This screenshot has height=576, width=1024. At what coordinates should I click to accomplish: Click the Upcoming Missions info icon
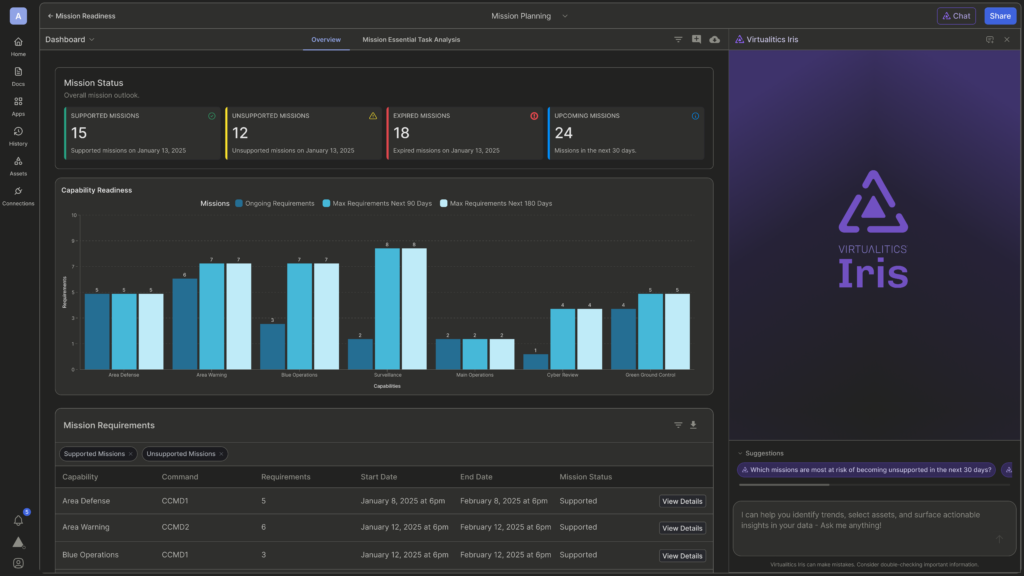(x=695, y=116)
